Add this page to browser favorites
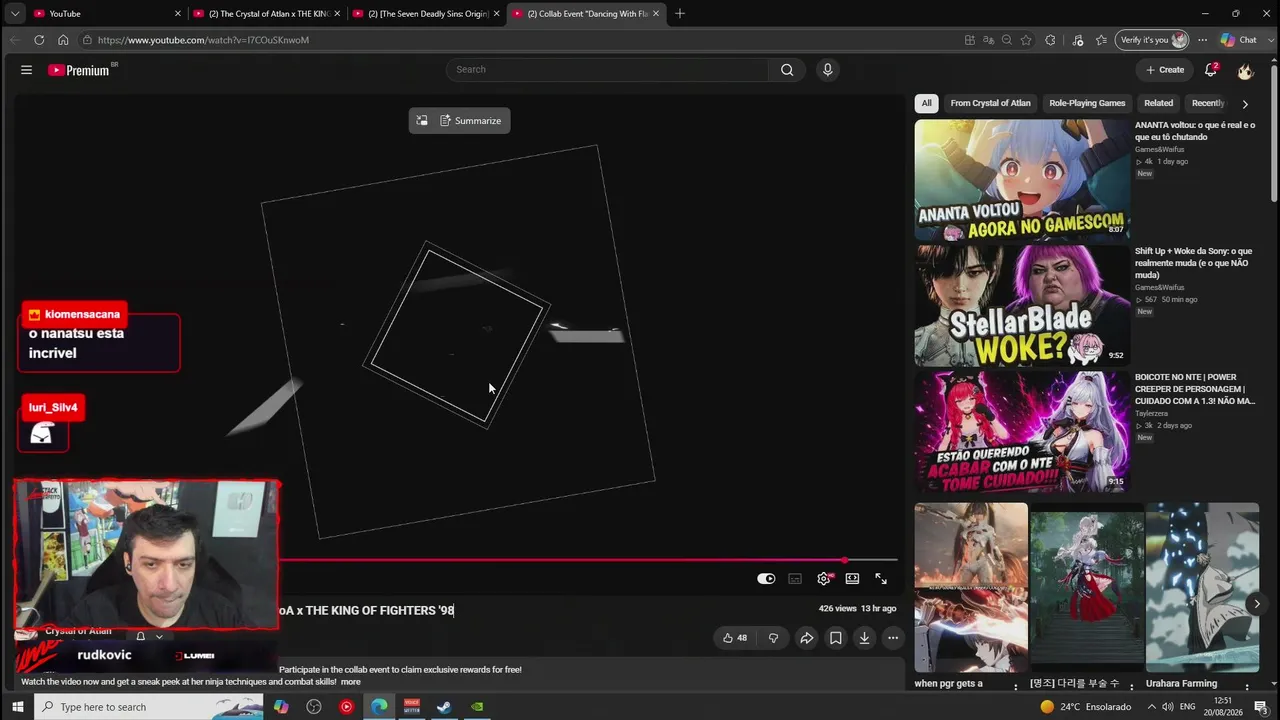The height and width of the screenshot is (720, 1280). (x=1026, y=40)
